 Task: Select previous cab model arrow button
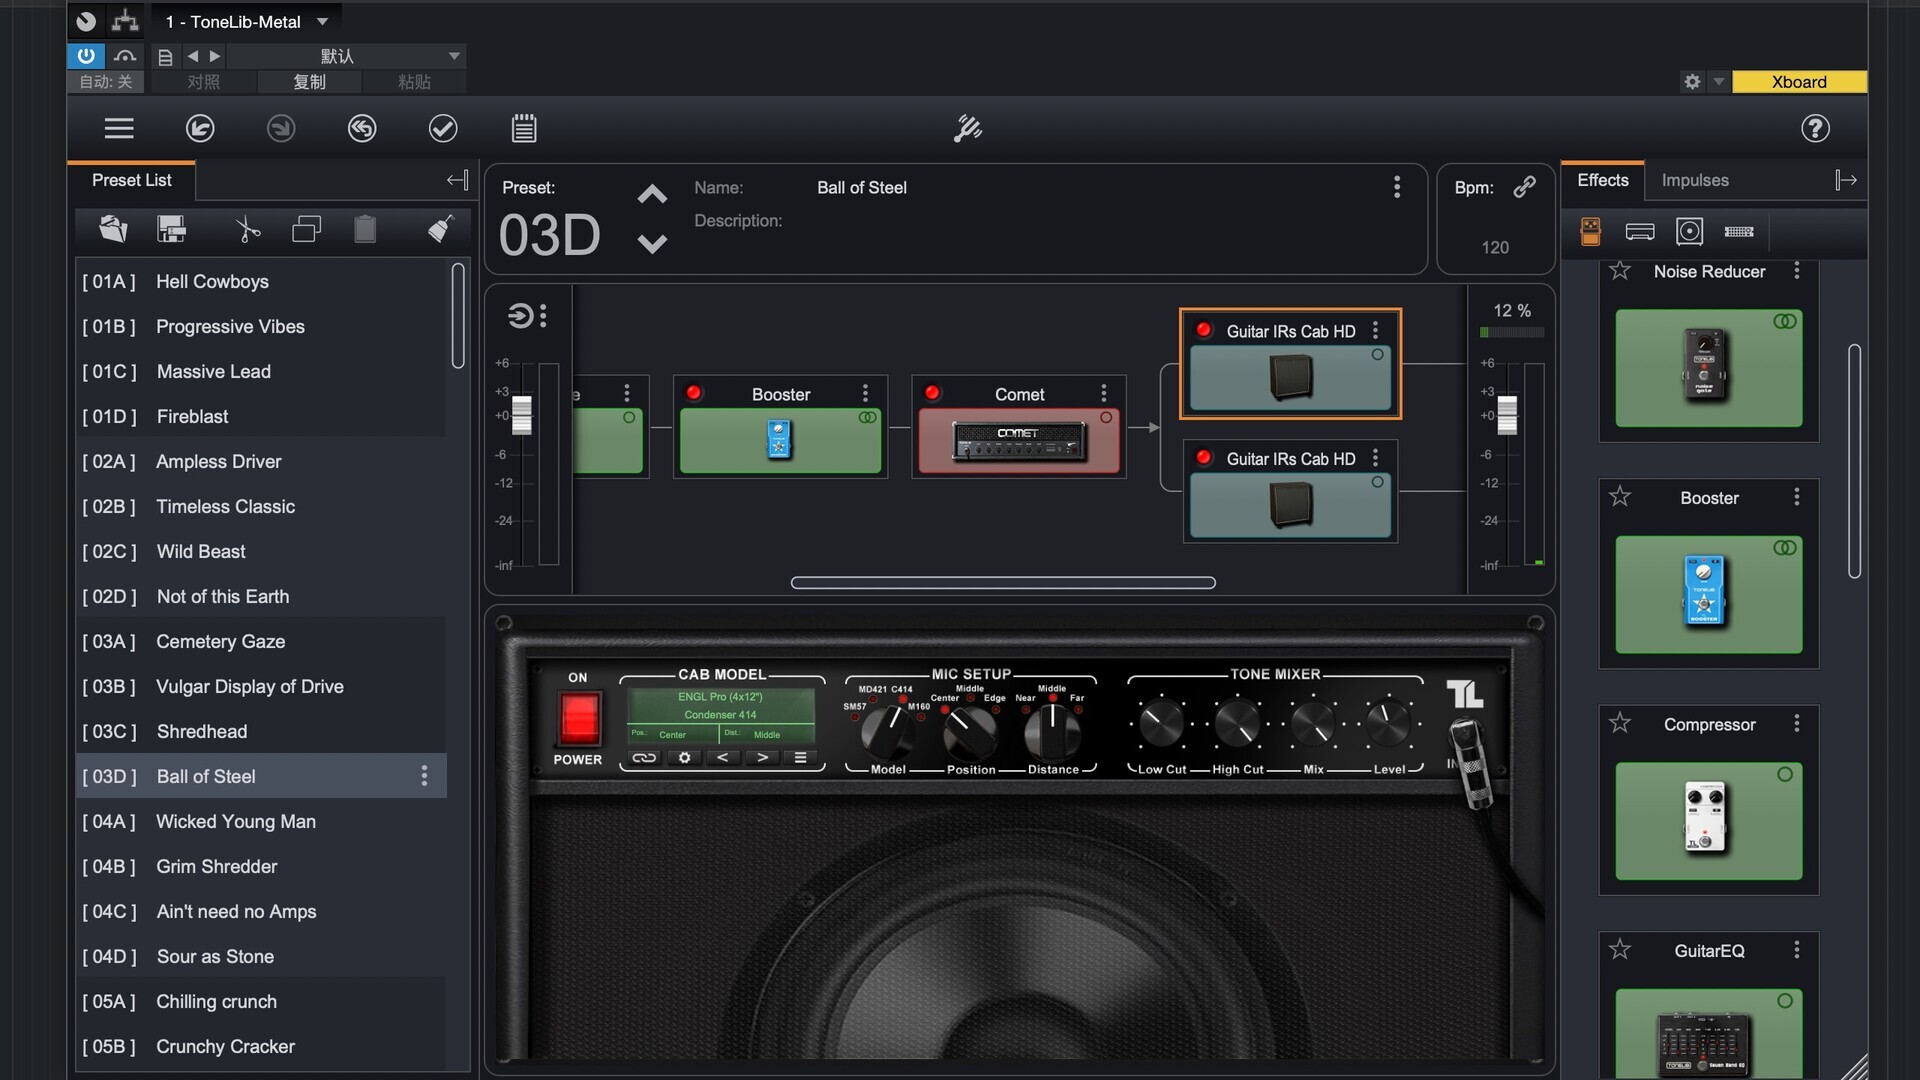point(723,757)
